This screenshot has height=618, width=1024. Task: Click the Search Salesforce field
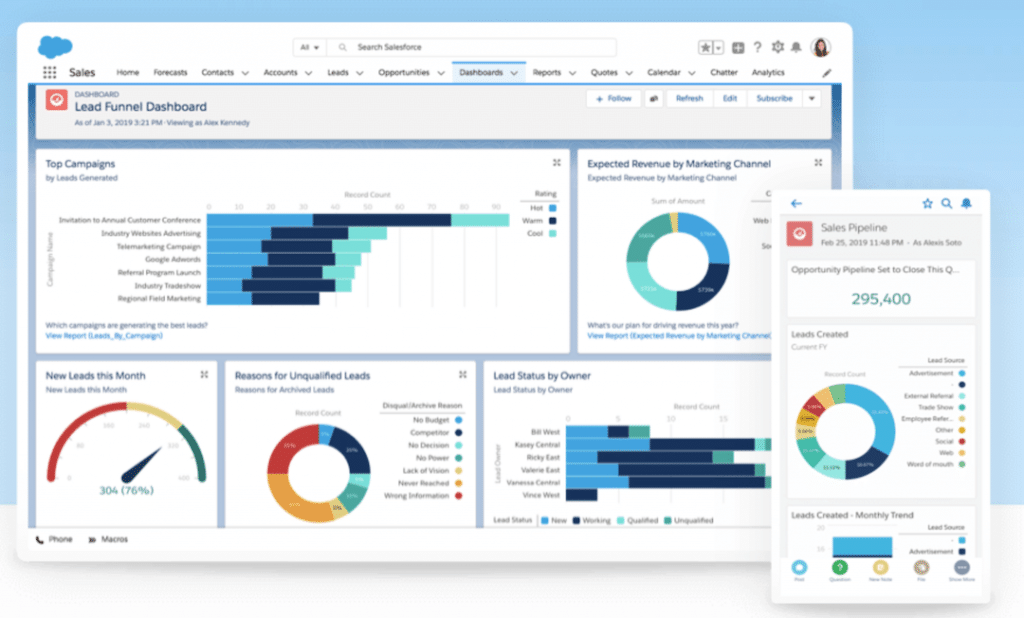point(472,48)
